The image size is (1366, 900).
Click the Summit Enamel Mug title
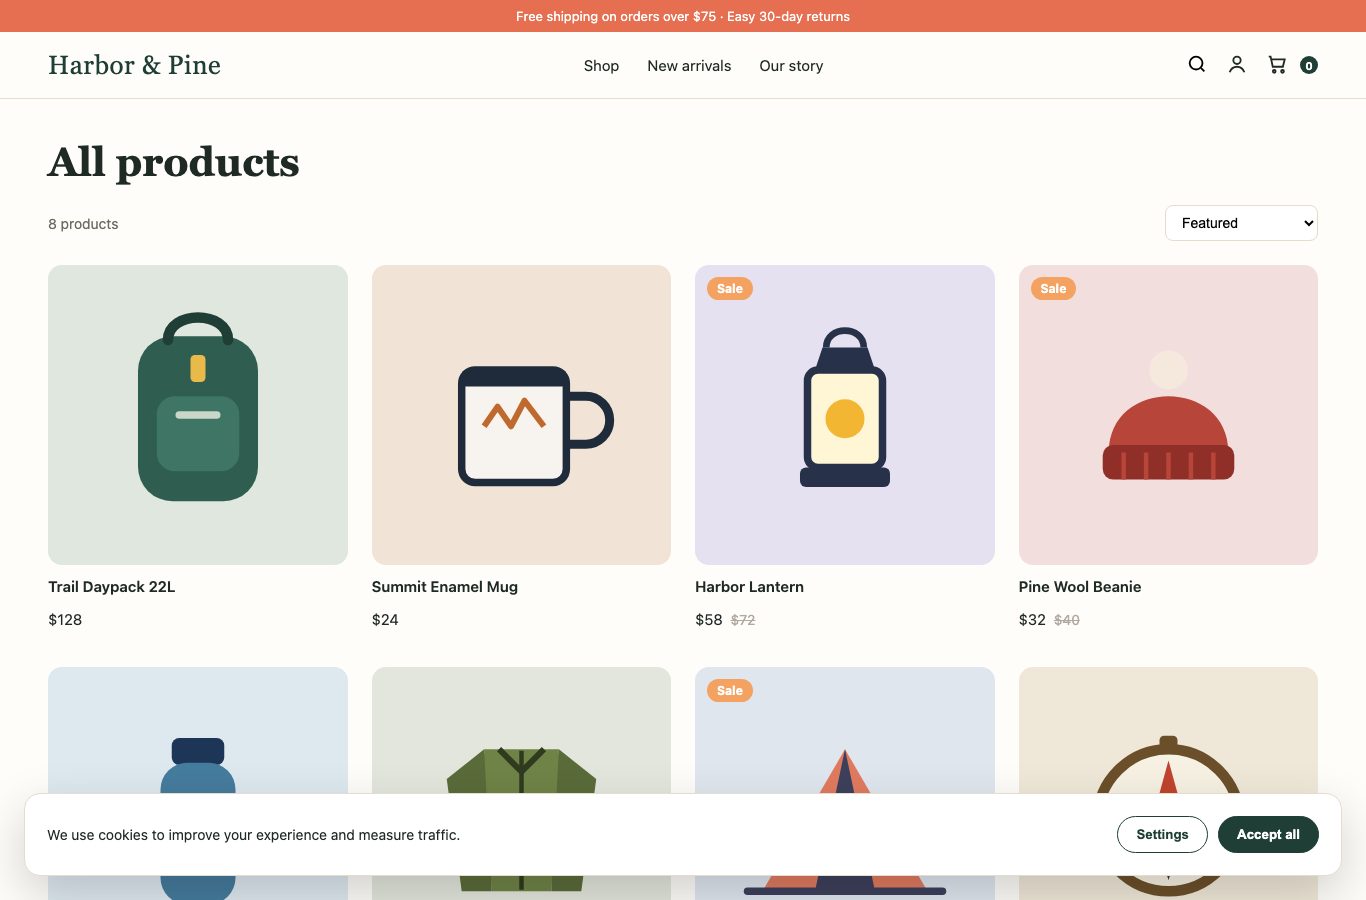445,587
